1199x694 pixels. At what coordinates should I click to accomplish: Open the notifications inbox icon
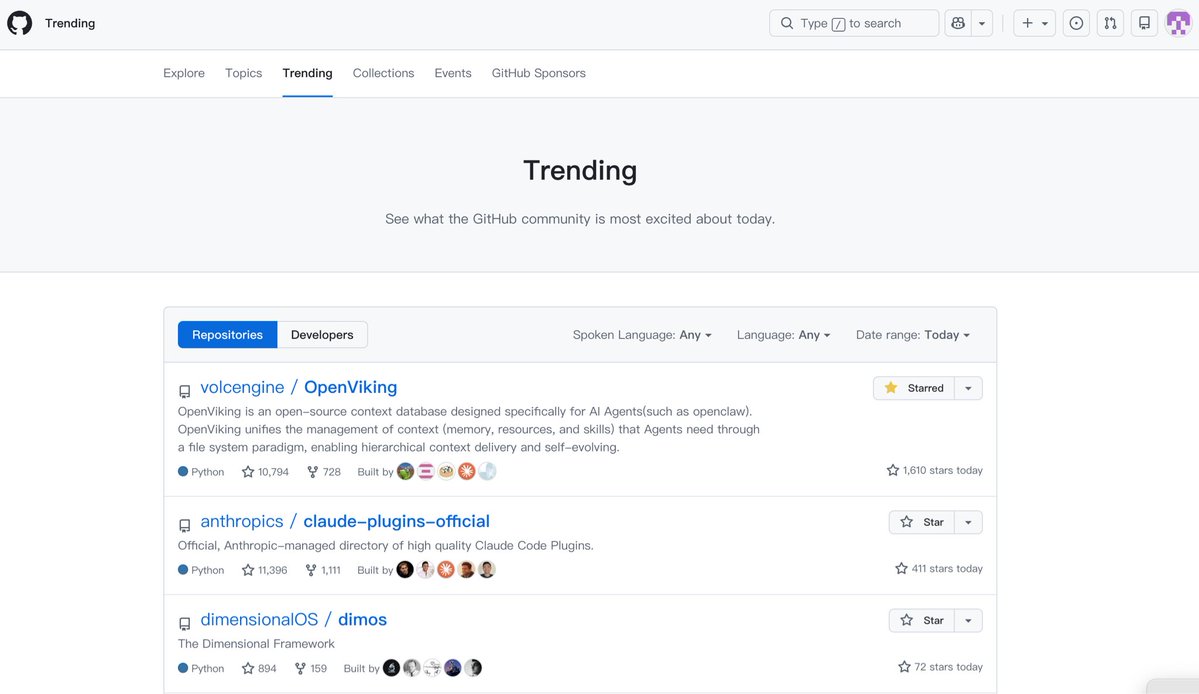[x=1144, y=22]
